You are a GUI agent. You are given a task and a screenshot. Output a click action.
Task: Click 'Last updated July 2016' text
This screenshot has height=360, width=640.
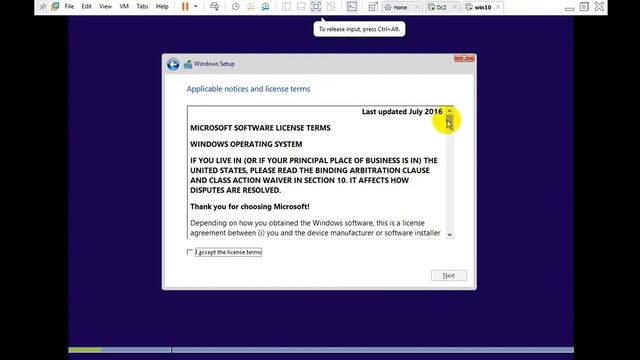coord(402,111)
